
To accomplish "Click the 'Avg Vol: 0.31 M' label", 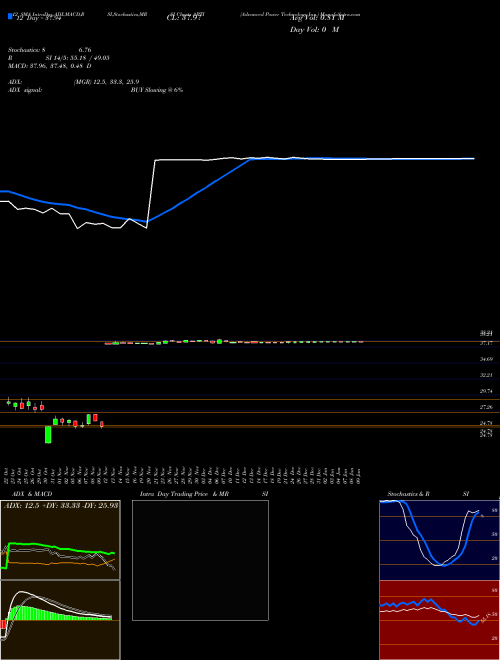I will point(317,18).
